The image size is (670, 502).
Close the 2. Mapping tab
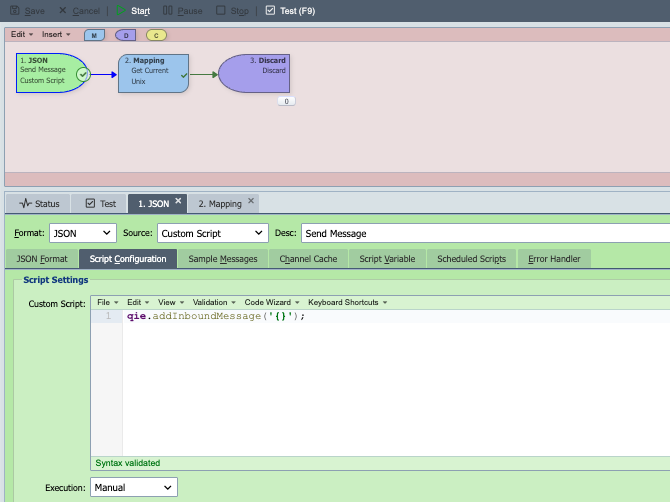click(x=251, y=200)
